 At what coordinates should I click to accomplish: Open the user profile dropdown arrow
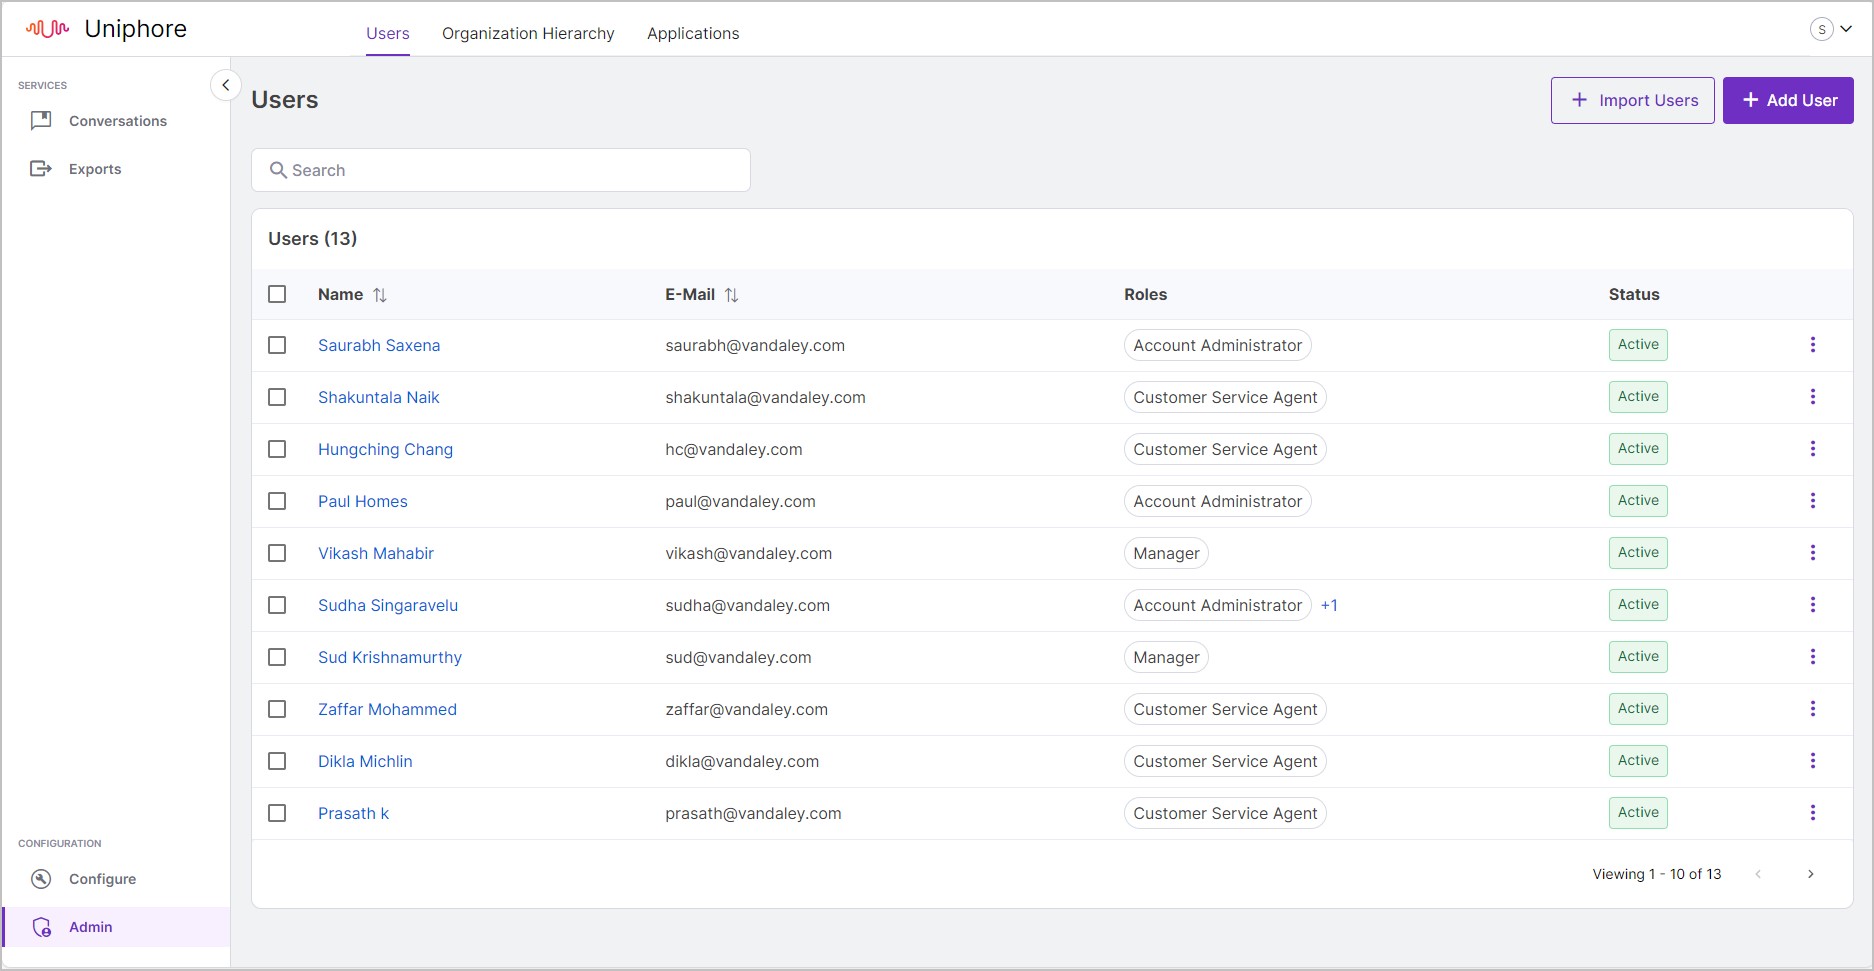(1846, 29)
